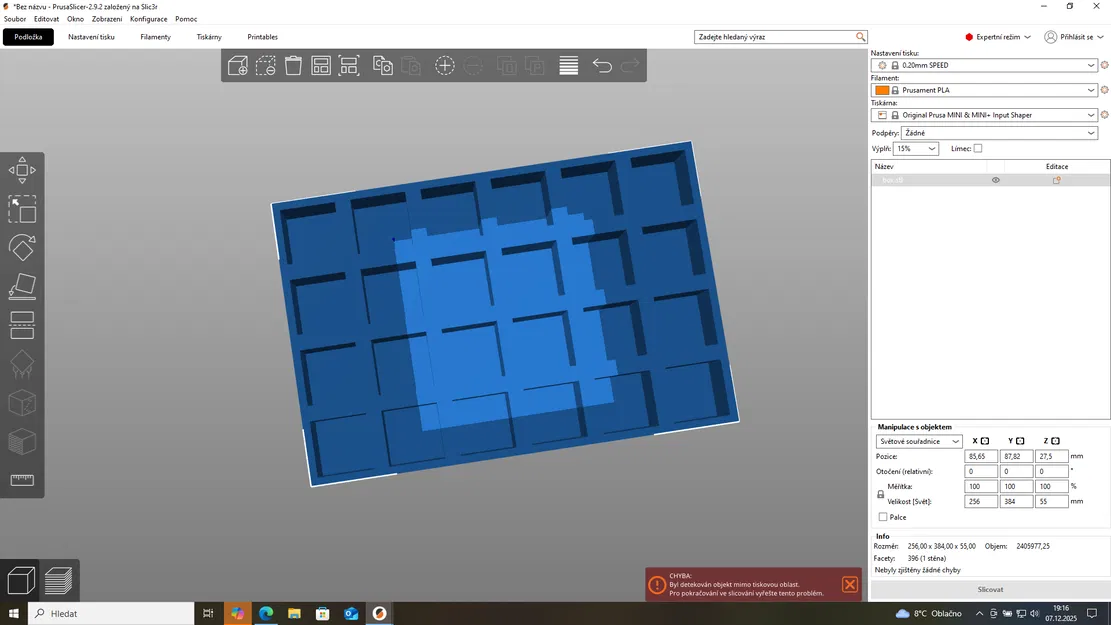Click the X position field 85,65
This screenshot has width=1111, height=625.
(x=981, y=456)
